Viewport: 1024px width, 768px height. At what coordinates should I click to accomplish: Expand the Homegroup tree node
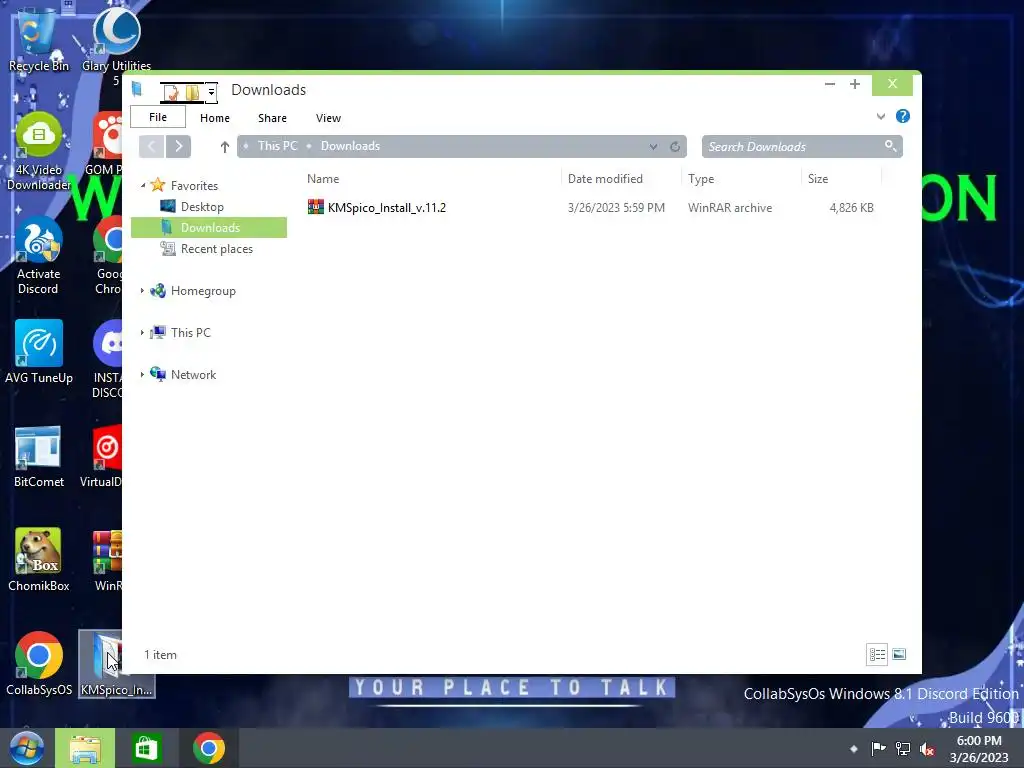pyautogui.click(x=142, y=291)
